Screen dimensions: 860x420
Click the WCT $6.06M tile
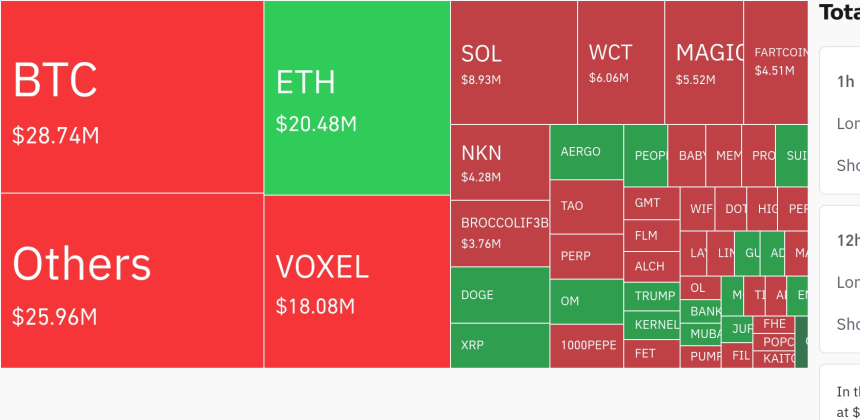pyautogui.click(x=620, y=62)
